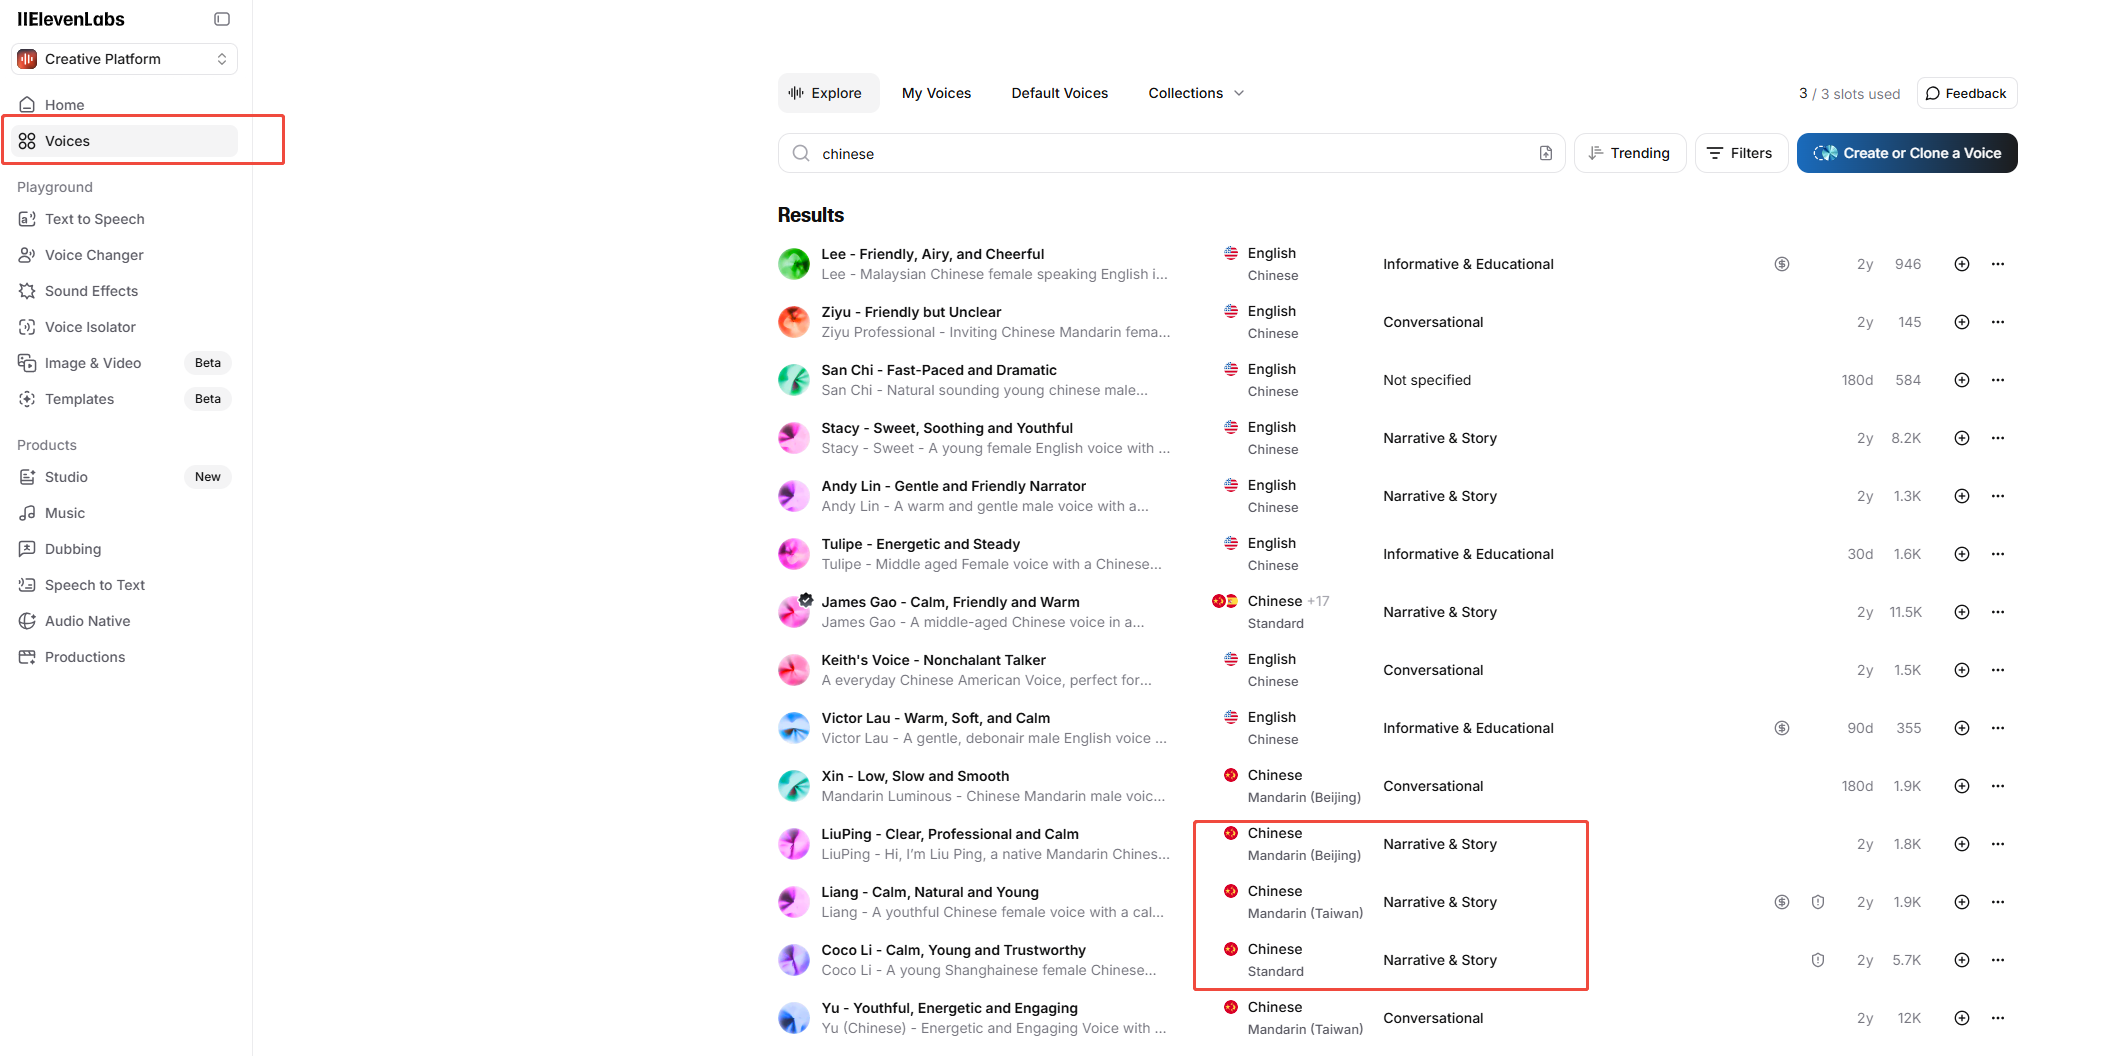Open more options for Ziyu voice
The image size is (2125, 1056).
[1997, 322]
